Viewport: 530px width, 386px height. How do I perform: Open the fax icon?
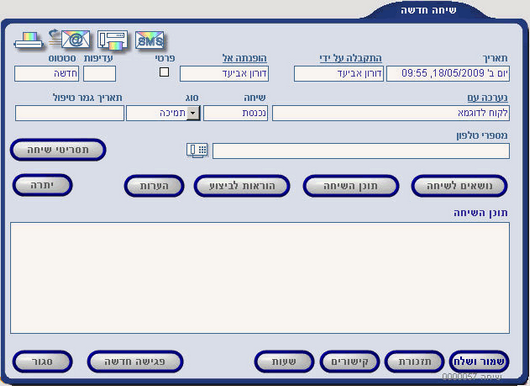(x=113, y=40)
